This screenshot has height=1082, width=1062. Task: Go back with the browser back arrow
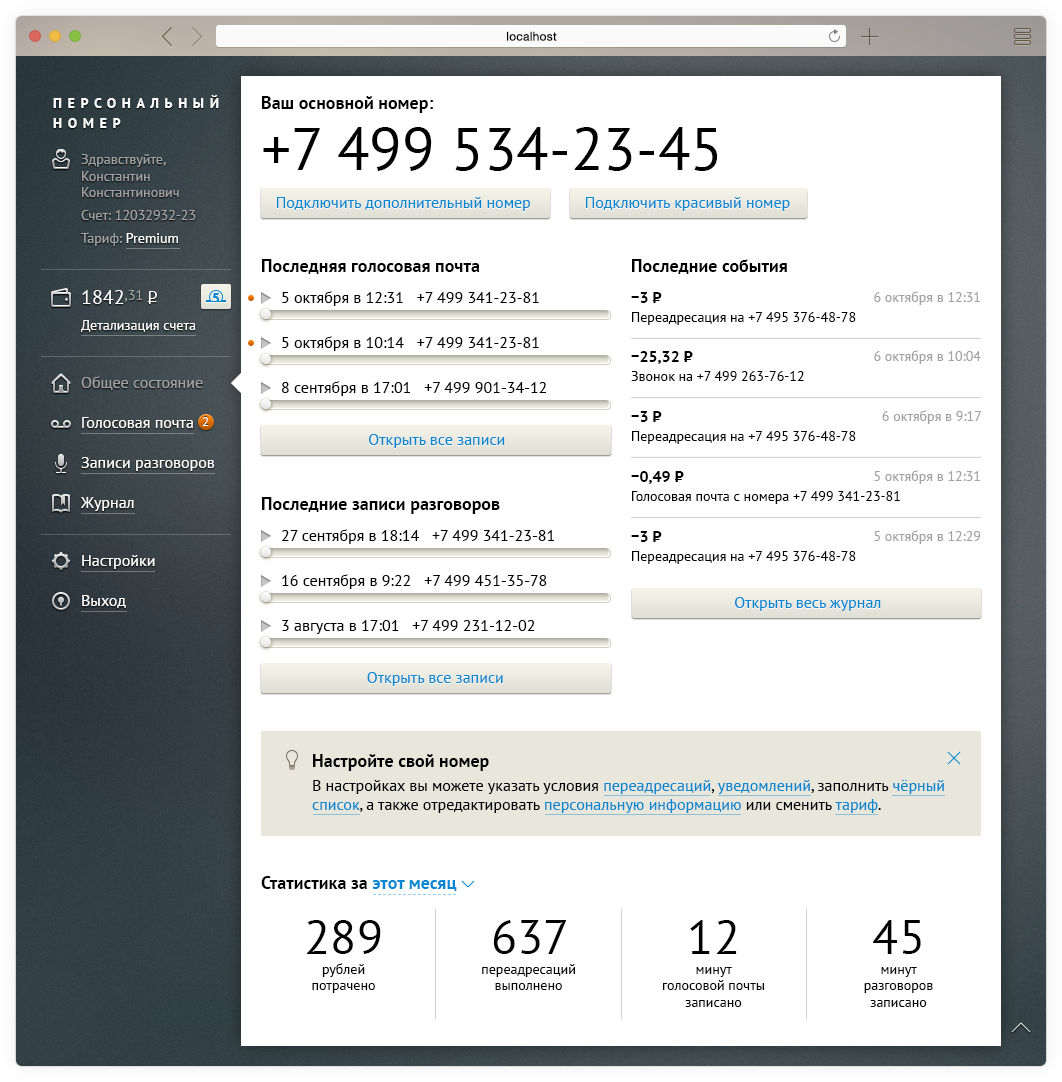[x=167, y=37]
